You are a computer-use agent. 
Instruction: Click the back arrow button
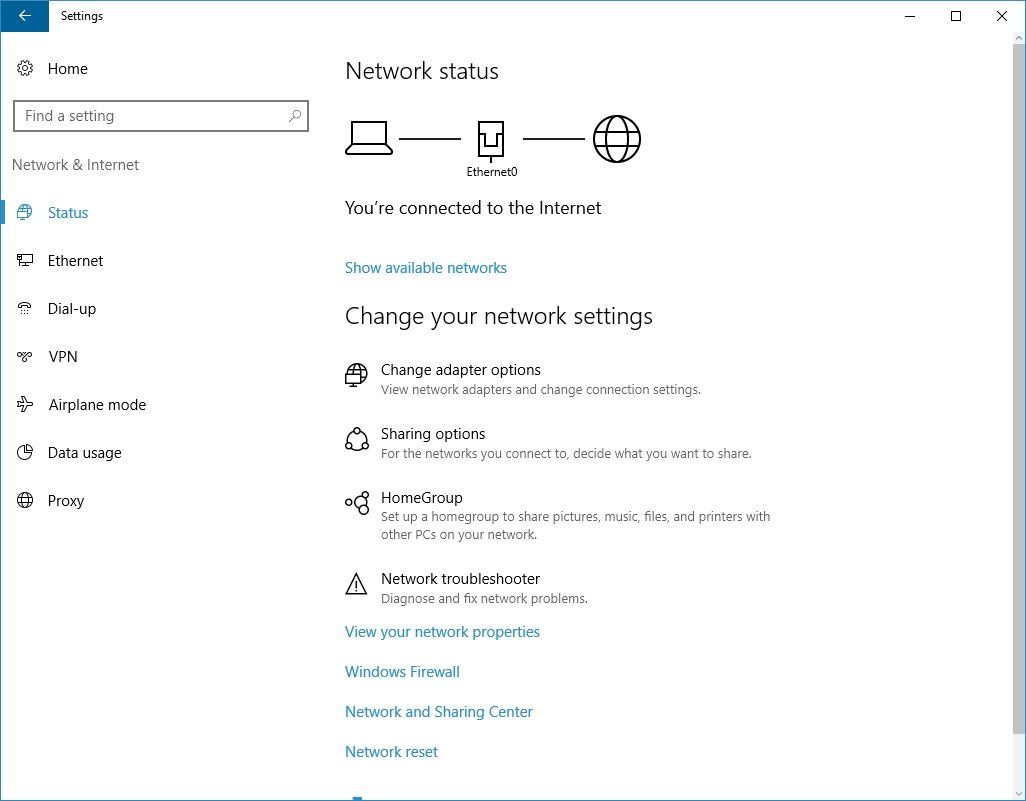[24, 16]
